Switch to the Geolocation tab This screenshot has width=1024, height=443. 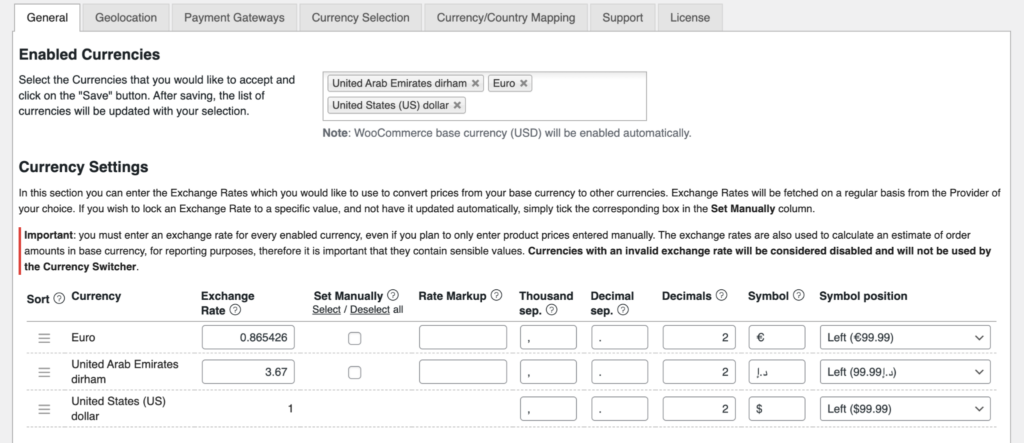125,17
